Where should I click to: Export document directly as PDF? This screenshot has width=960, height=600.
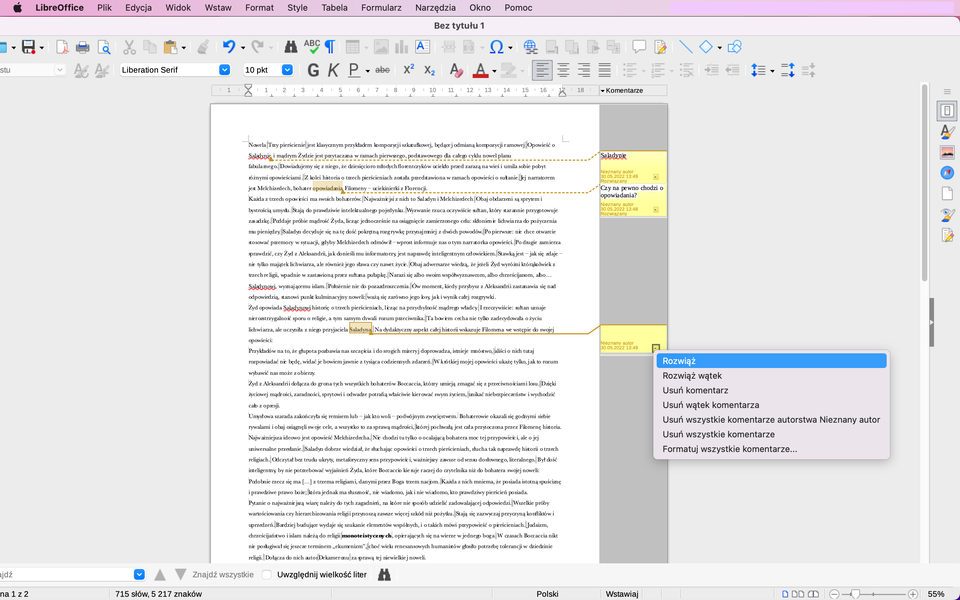(x=63, y=46)
